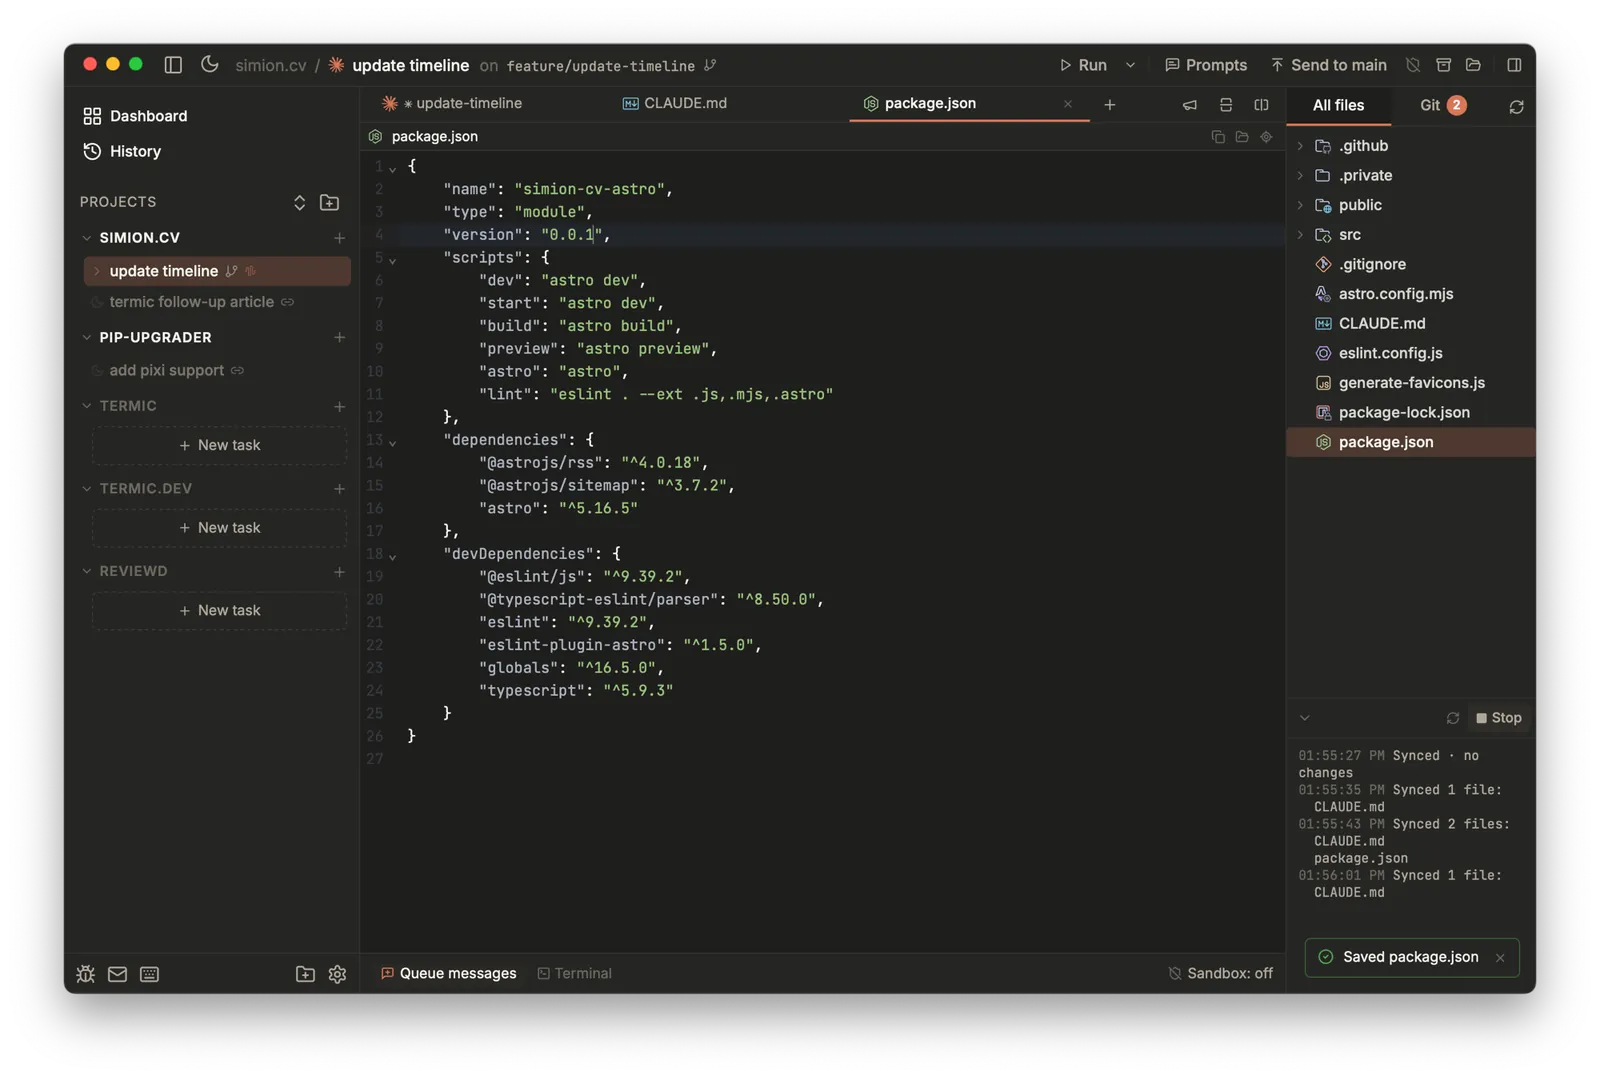Add a task to SIMION.CV

pyautogui.click(x=339, y=238)
